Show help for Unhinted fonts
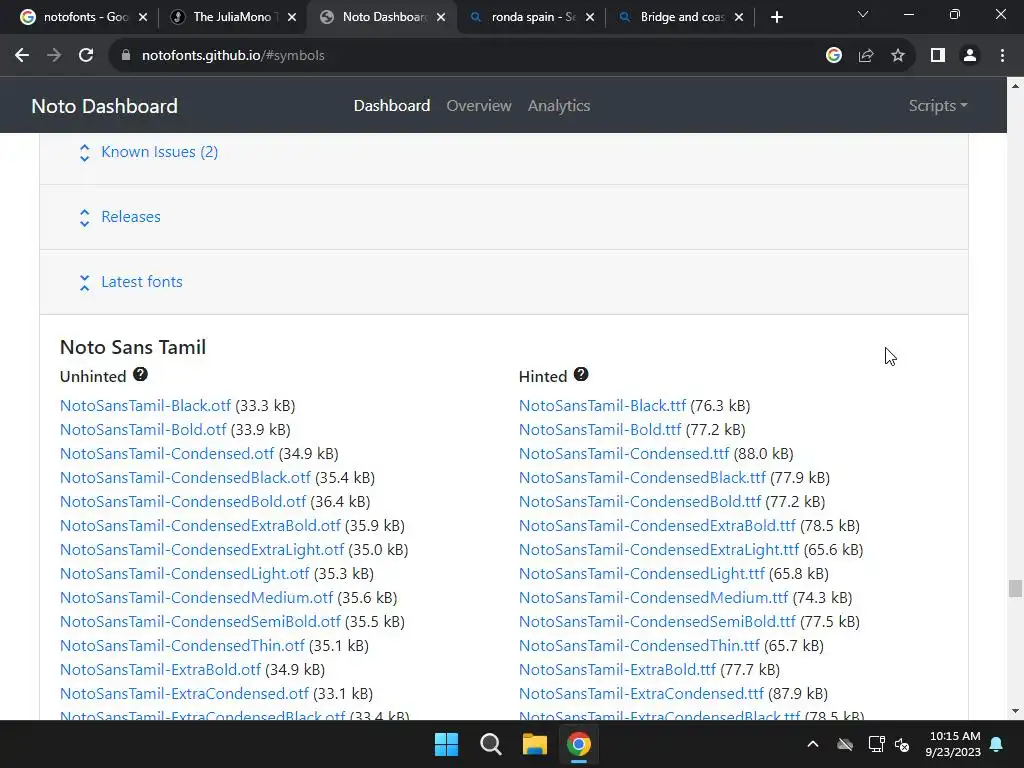 pyautogui.click(x=140, y=374)
